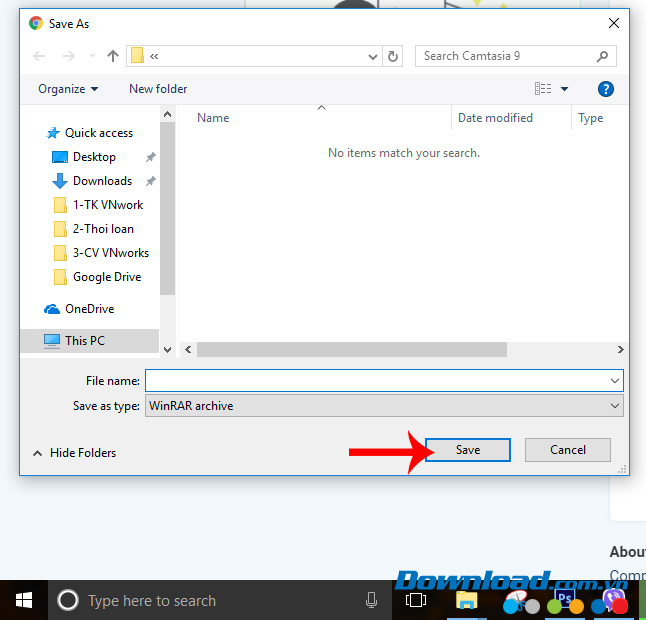
Task: Open Photoshop from the taskbar
Action: coord(565,600)
